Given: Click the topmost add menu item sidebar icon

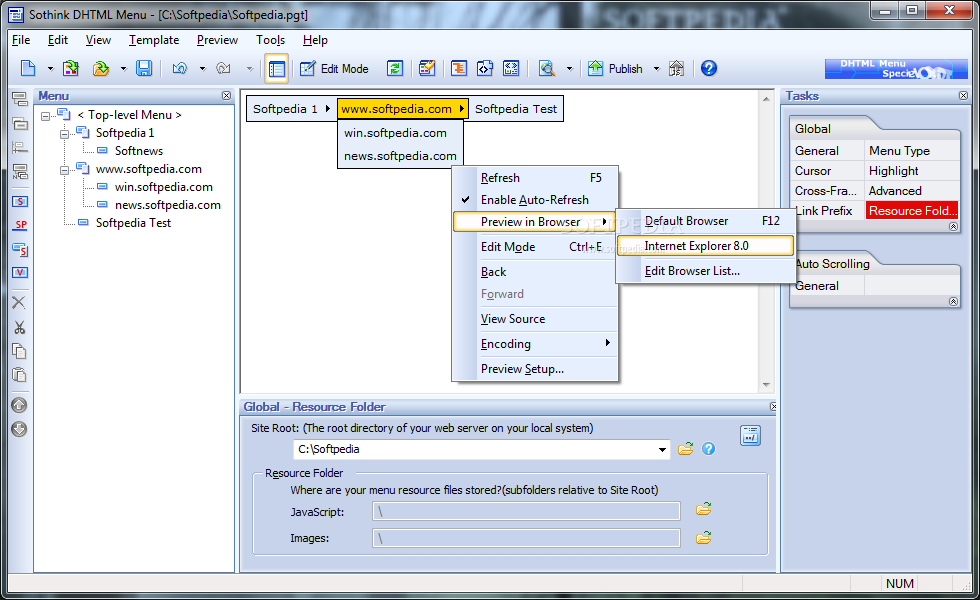Looking at the screenshot, I should pos(20,99).
